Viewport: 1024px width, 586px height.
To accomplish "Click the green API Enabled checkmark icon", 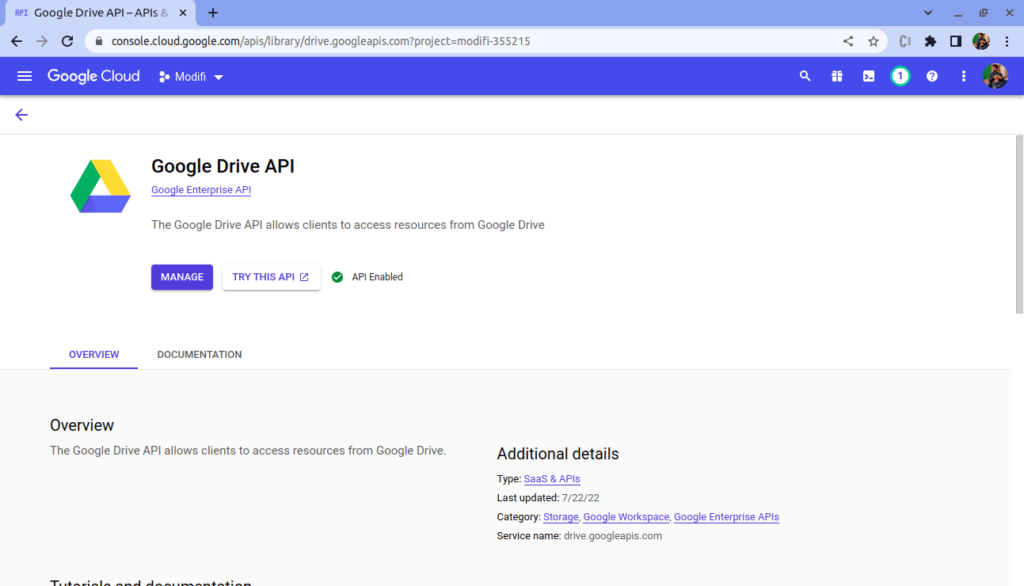I will [x=337, y=277].
